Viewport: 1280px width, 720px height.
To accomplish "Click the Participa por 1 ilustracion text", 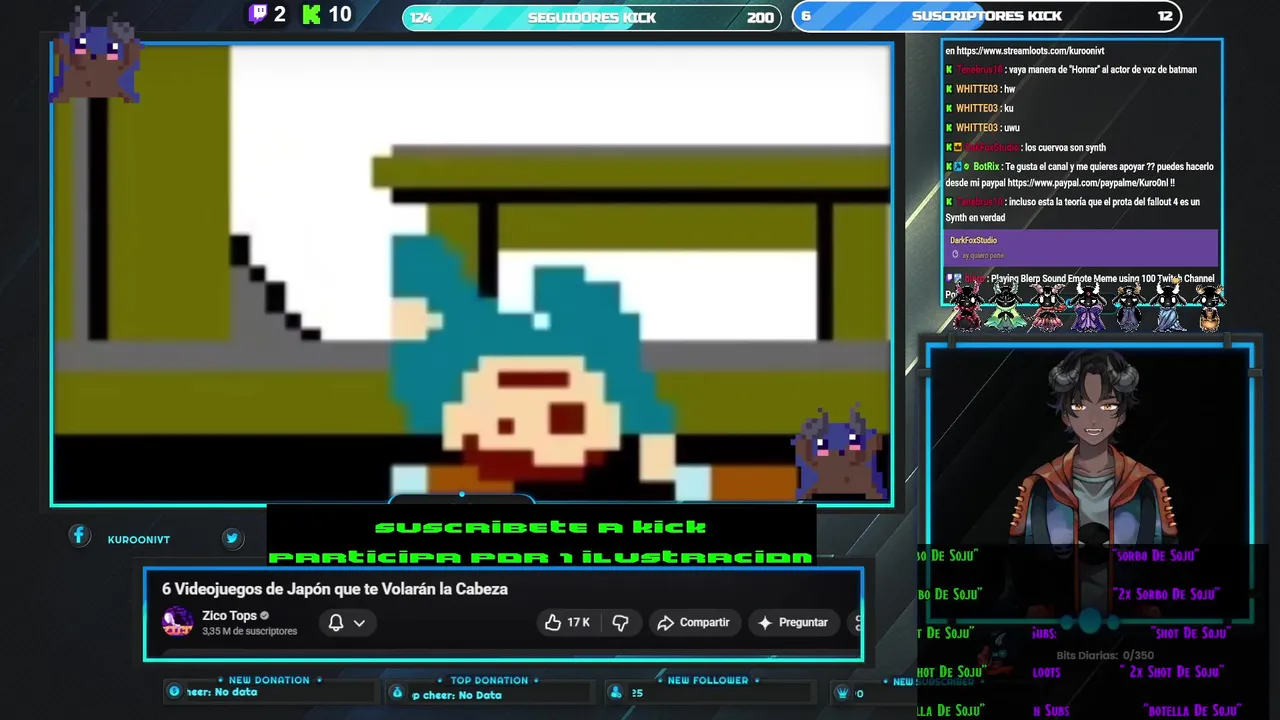I will pyautogui.click(x=540, y=557).
